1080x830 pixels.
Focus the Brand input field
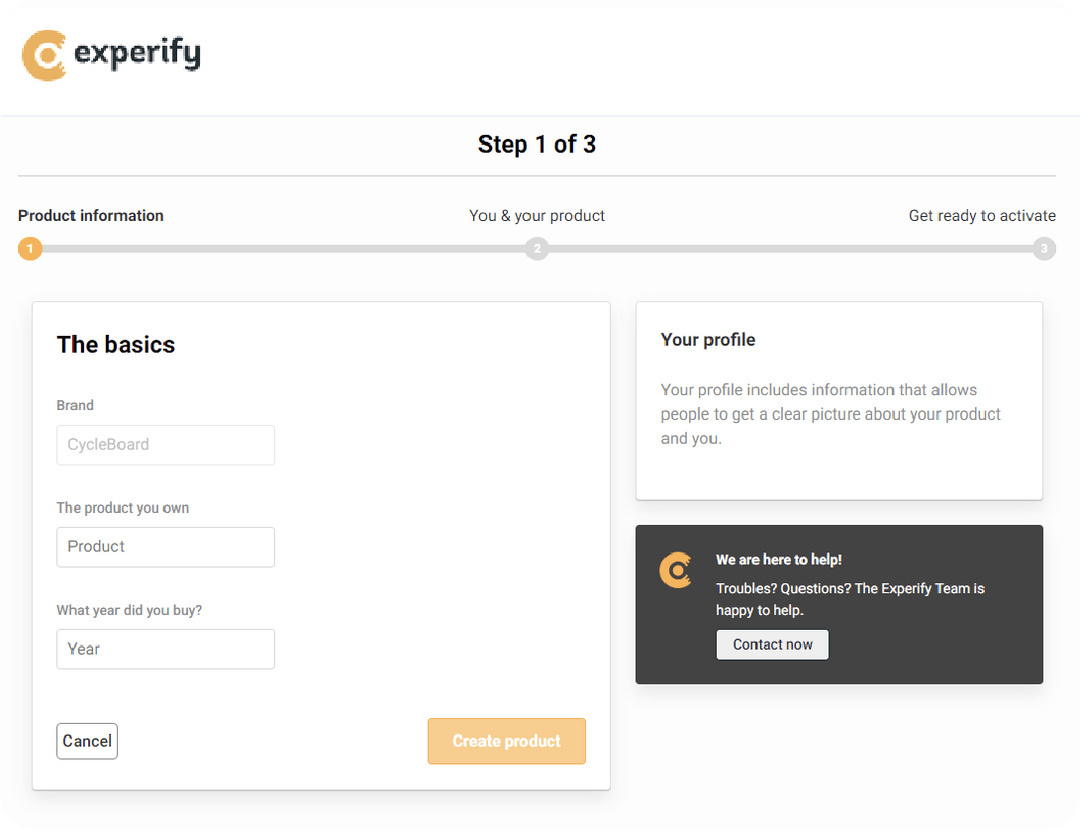pos(165,445)
